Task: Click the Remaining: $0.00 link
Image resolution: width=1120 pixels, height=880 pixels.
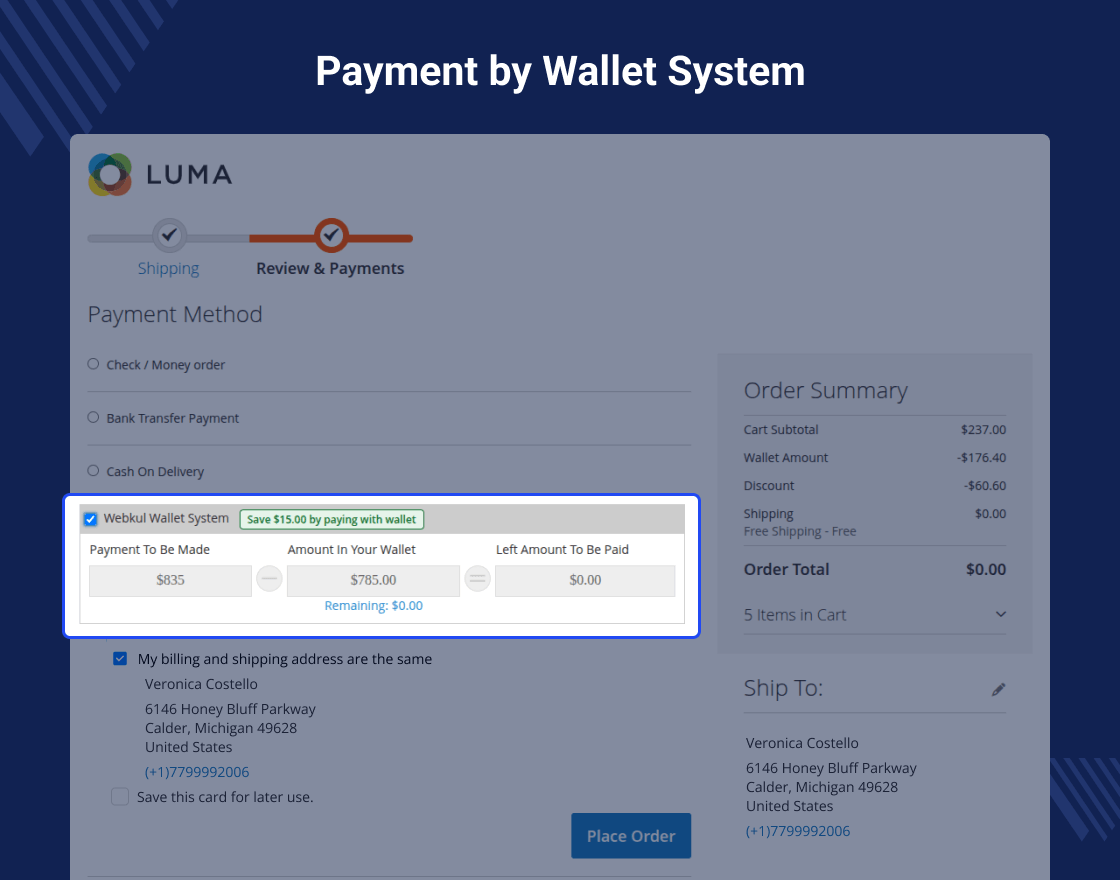Action: (x=374, y=606)
